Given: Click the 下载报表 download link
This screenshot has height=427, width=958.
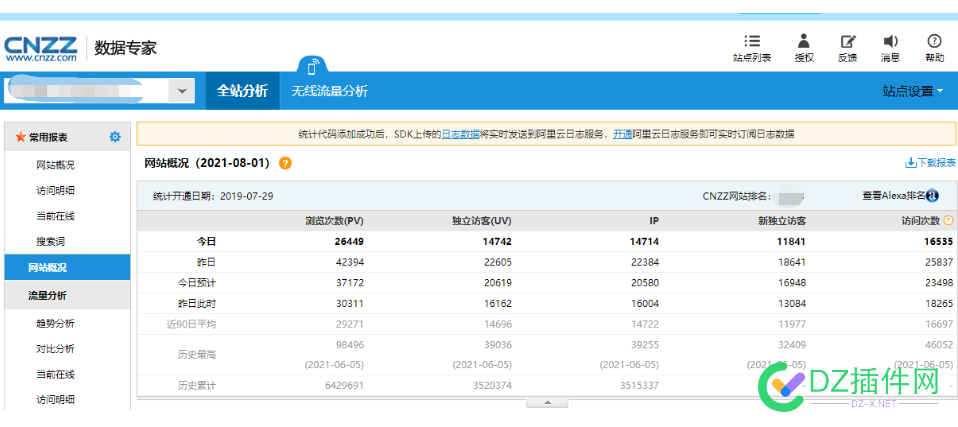Looking at the screenshot, I should (931, 162).
